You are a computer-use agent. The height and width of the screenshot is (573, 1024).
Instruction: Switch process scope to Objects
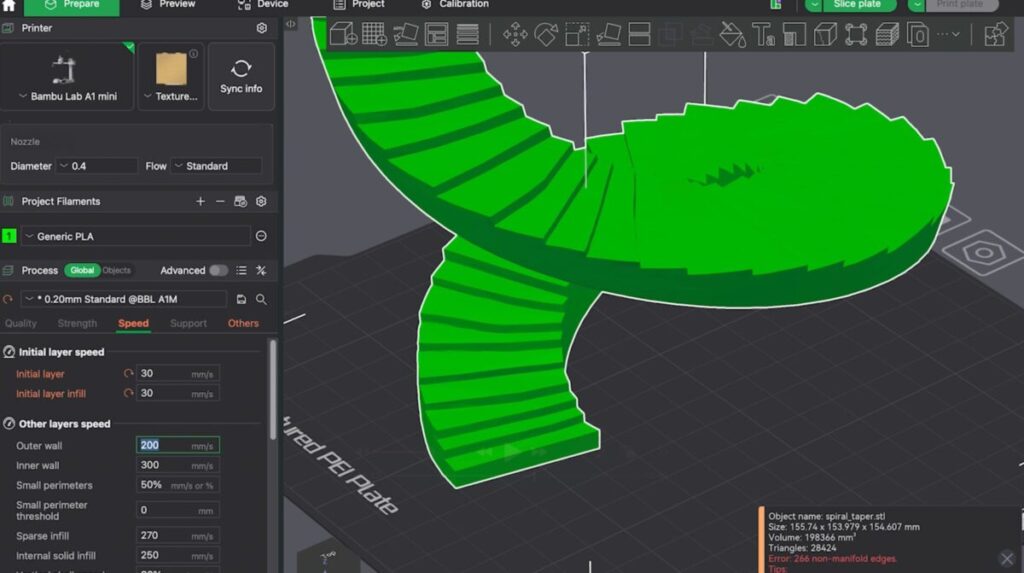pyautogui.click(x=116, y=270)
